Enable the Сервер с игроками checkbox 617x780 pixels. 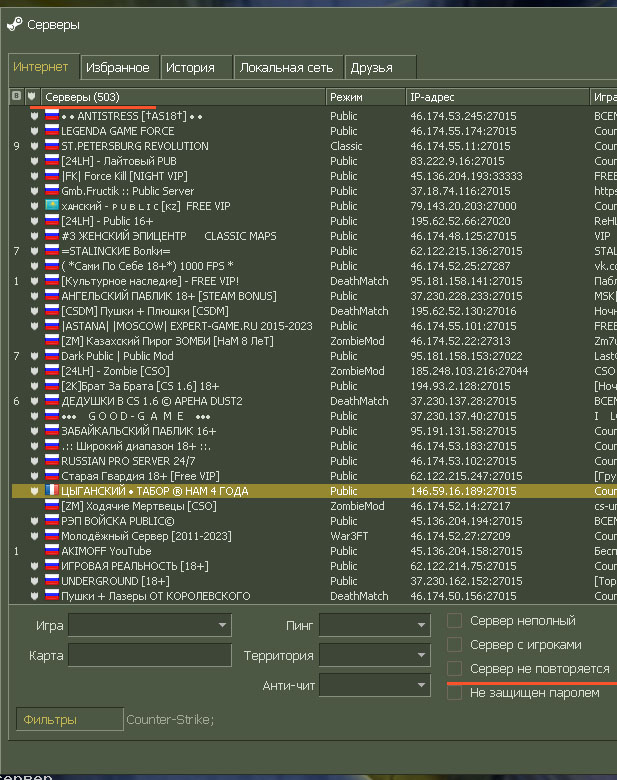[454, 644]
